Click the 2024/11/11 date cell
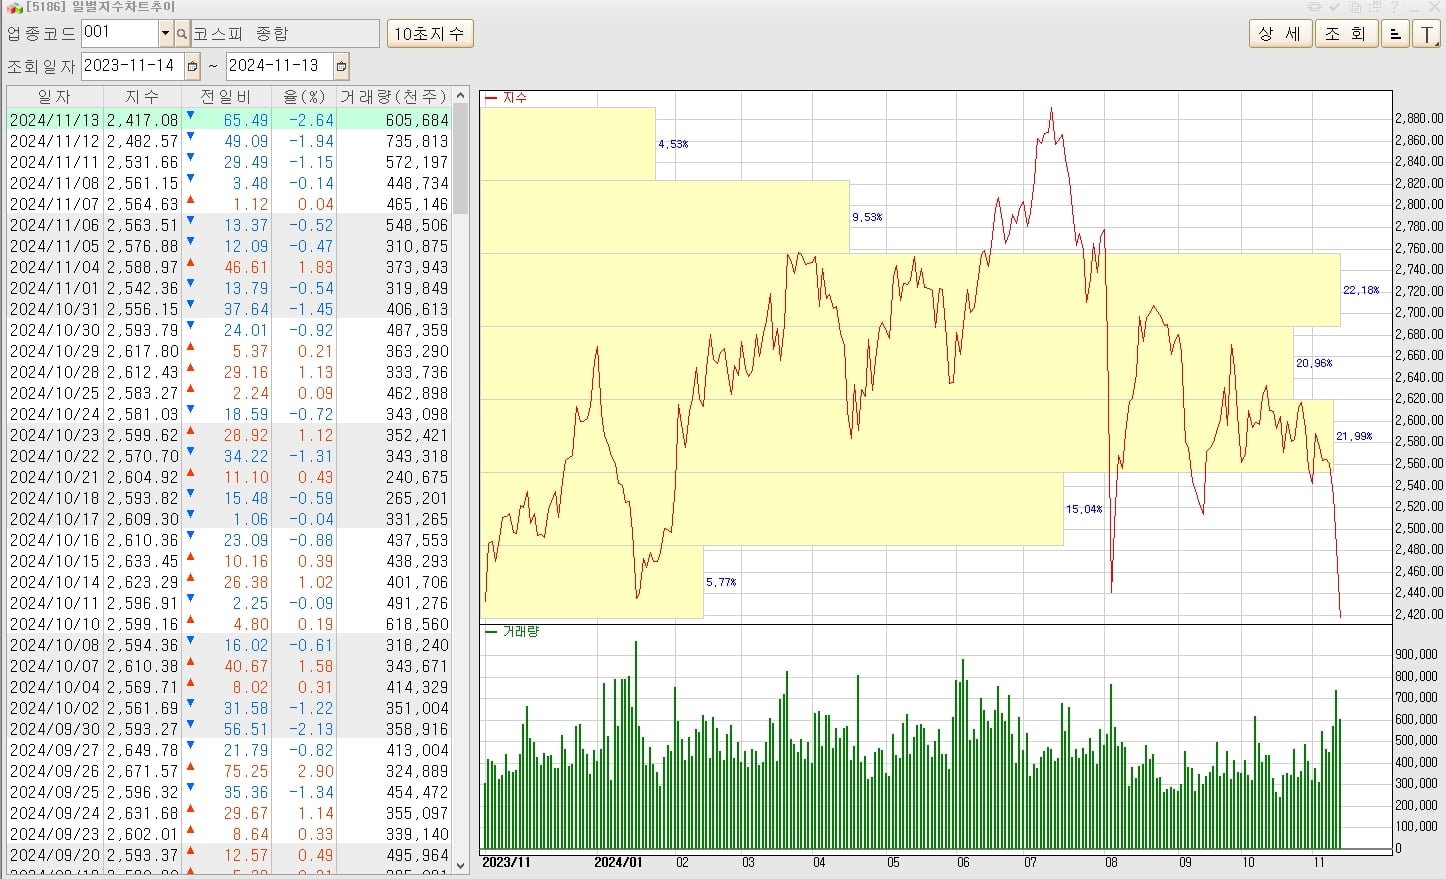The image size is (1446, 879). pyautogui.click(x=55, y=162)
